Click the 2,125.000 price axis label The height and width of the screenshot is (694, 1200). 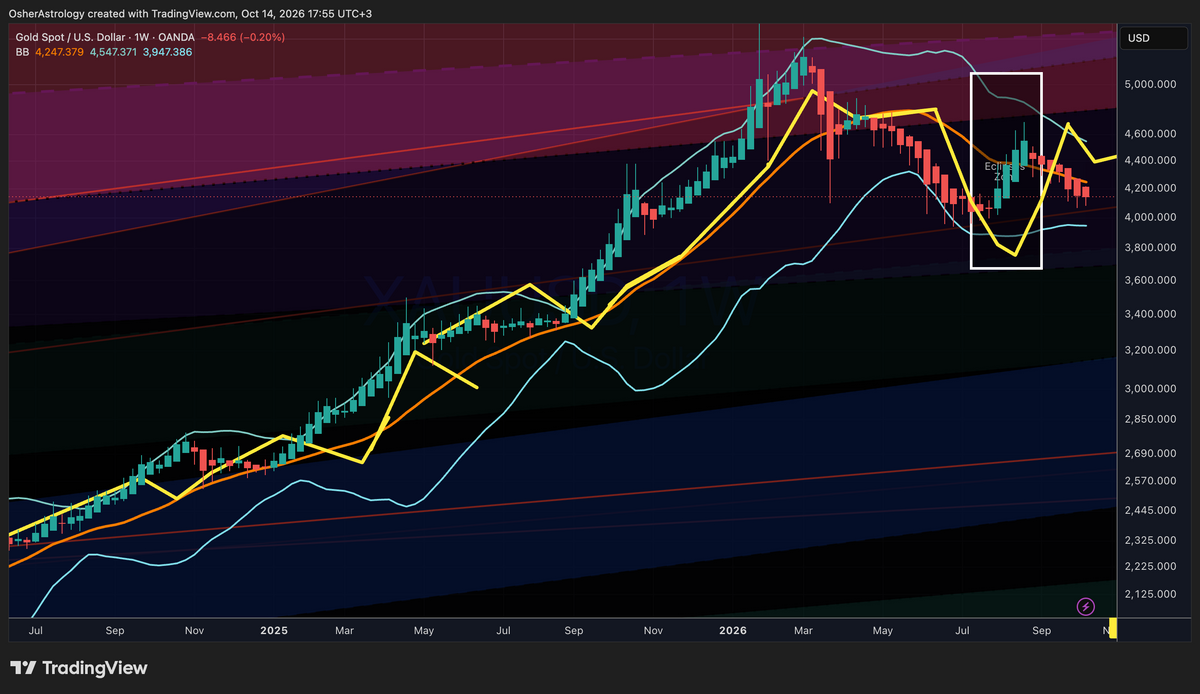(1148, 594)
